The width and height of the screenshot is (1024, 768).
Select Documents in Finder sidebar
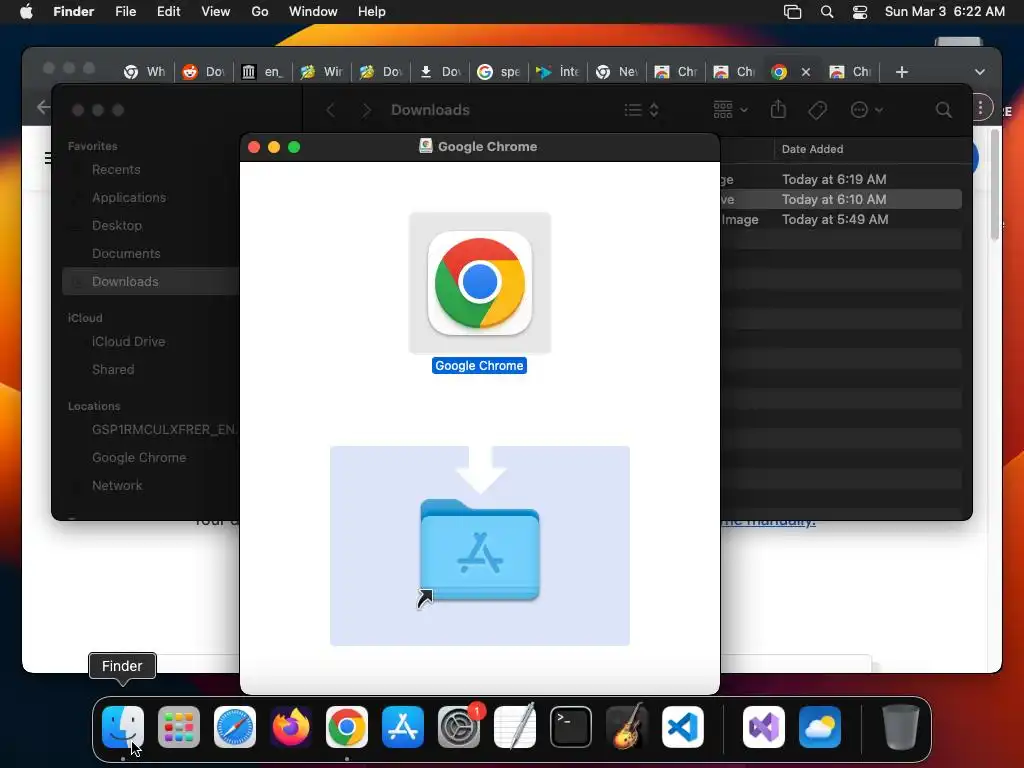tap(125, 253)
